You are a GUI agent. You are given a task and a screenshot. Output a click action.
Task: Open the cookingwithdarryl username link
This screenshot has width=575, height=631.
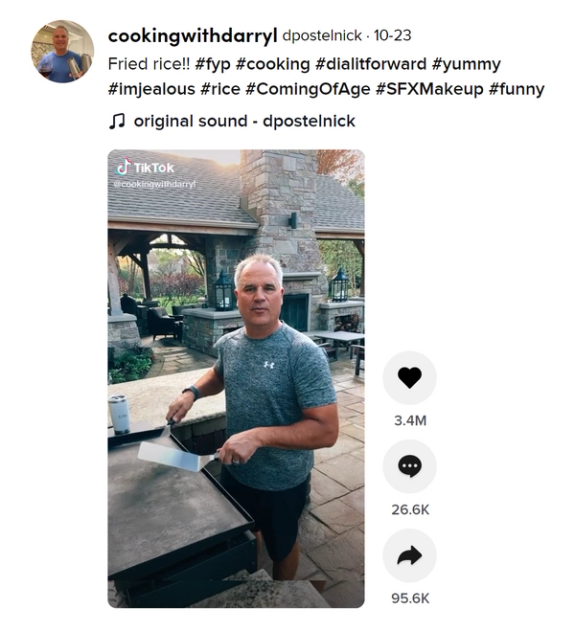click(x=192, y=36)
